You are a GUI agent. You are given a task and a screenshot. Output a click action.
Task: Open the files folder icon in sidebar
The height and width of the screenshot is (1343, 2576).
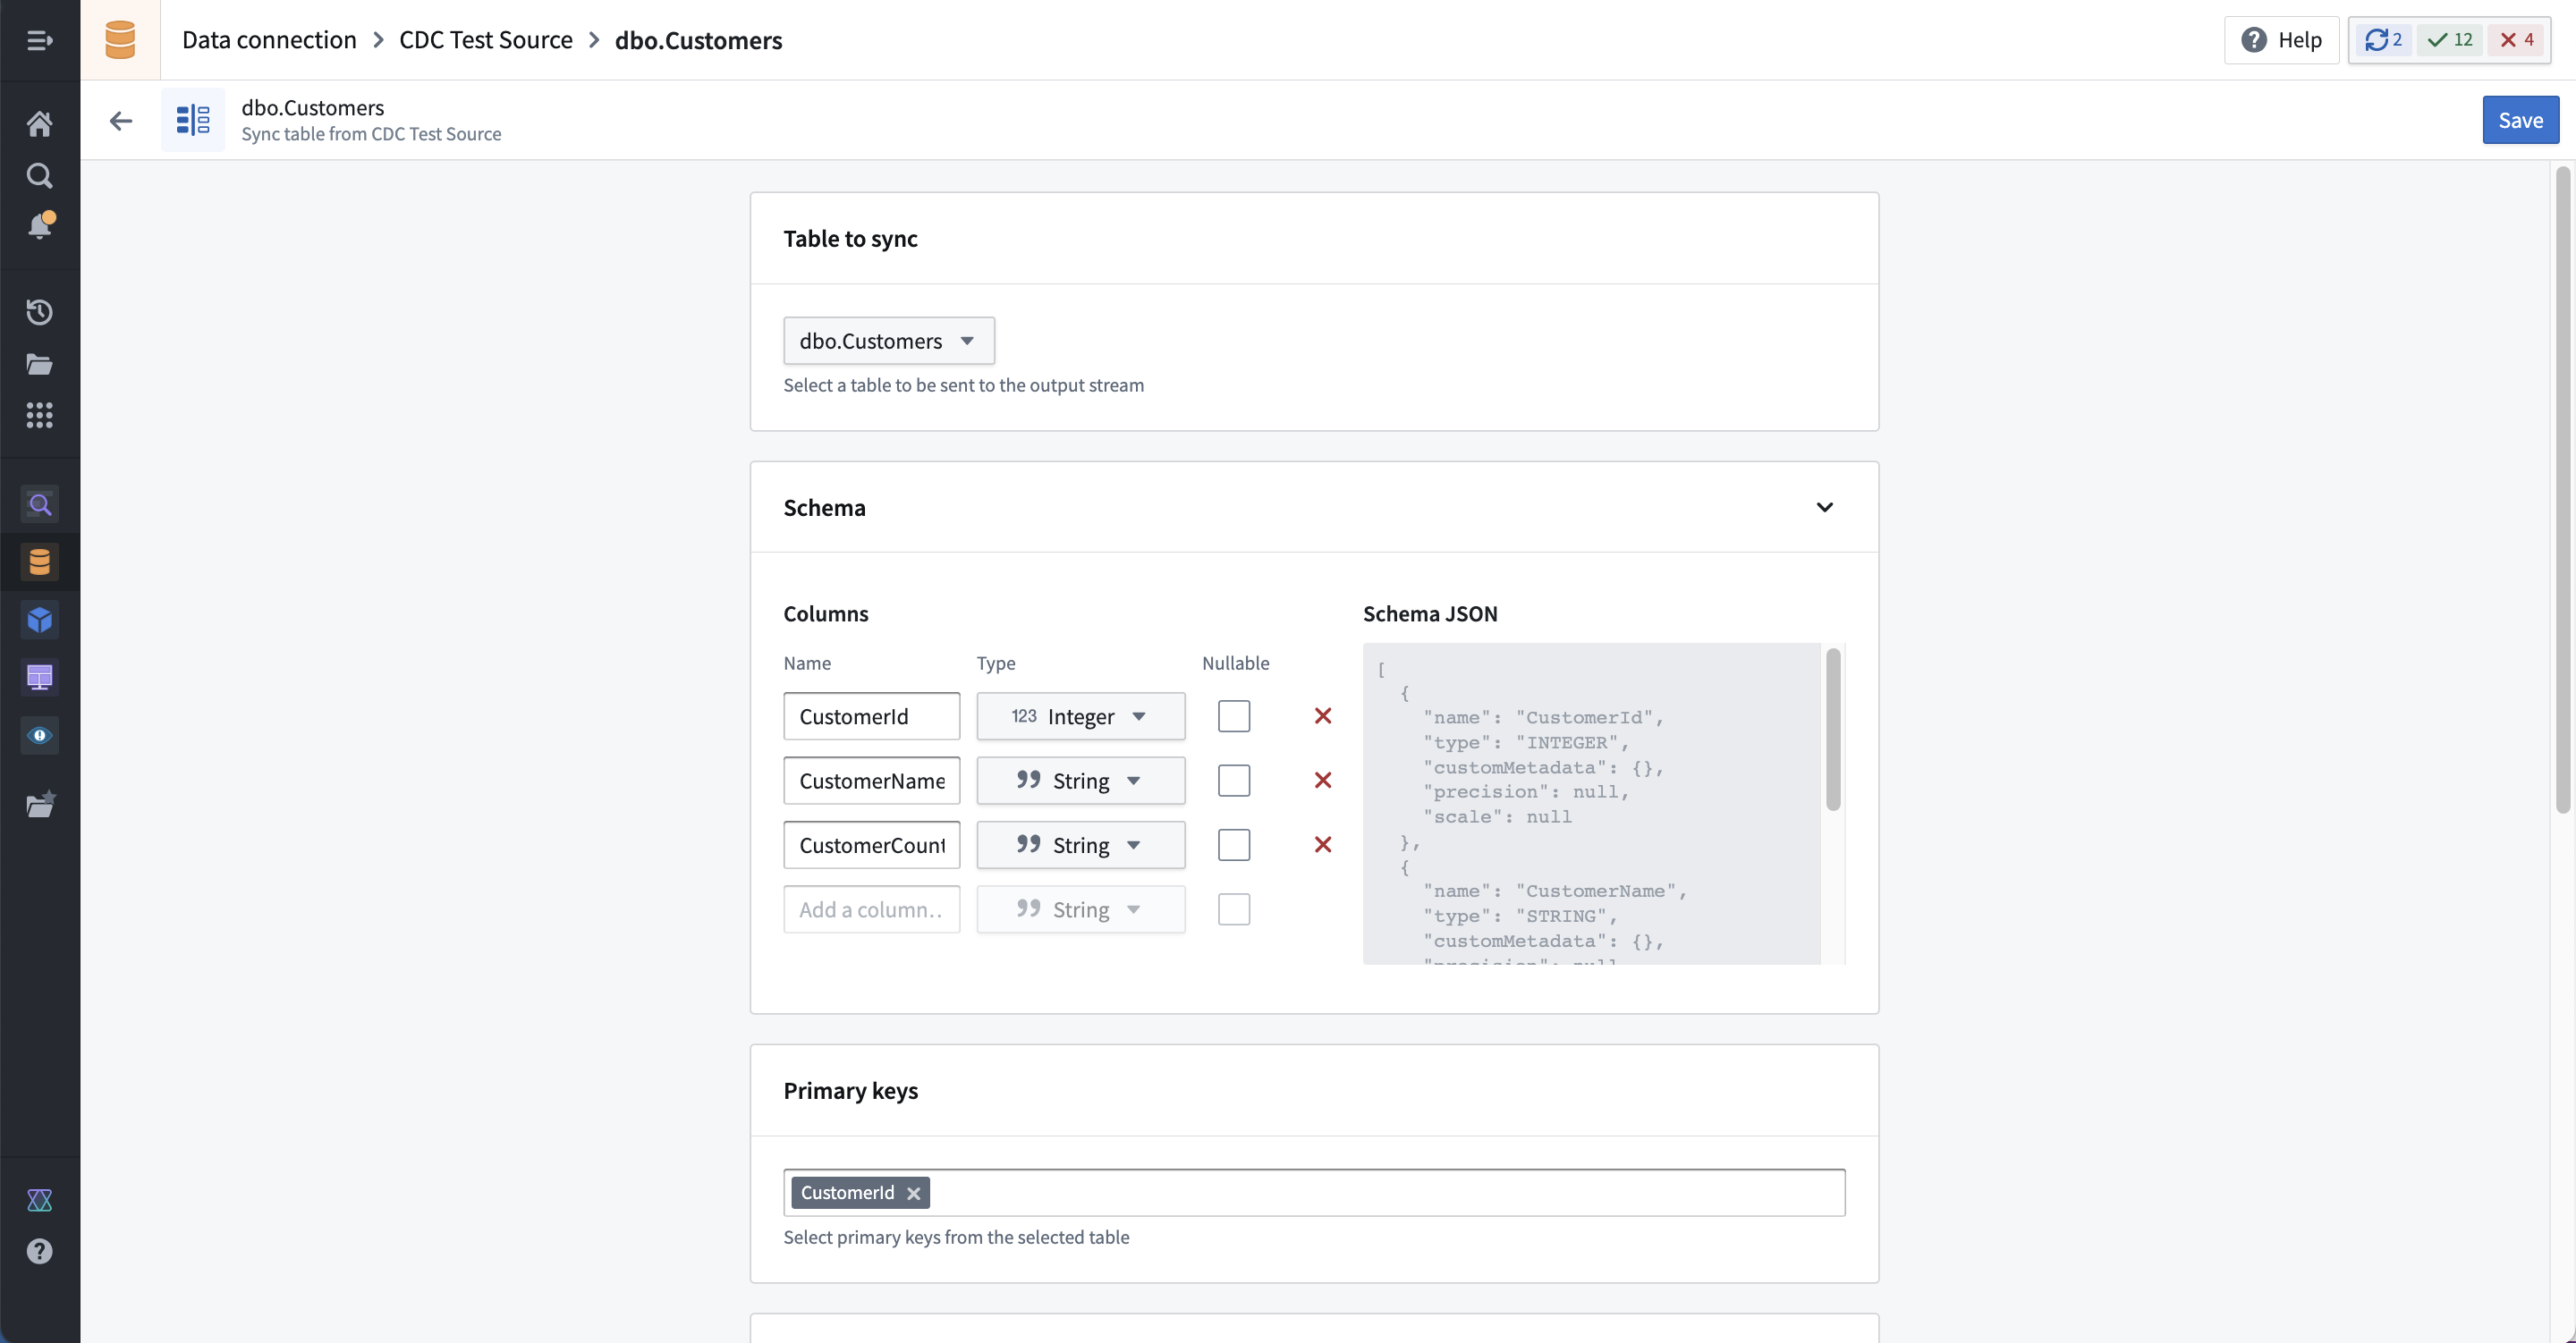tap(39, 364)
